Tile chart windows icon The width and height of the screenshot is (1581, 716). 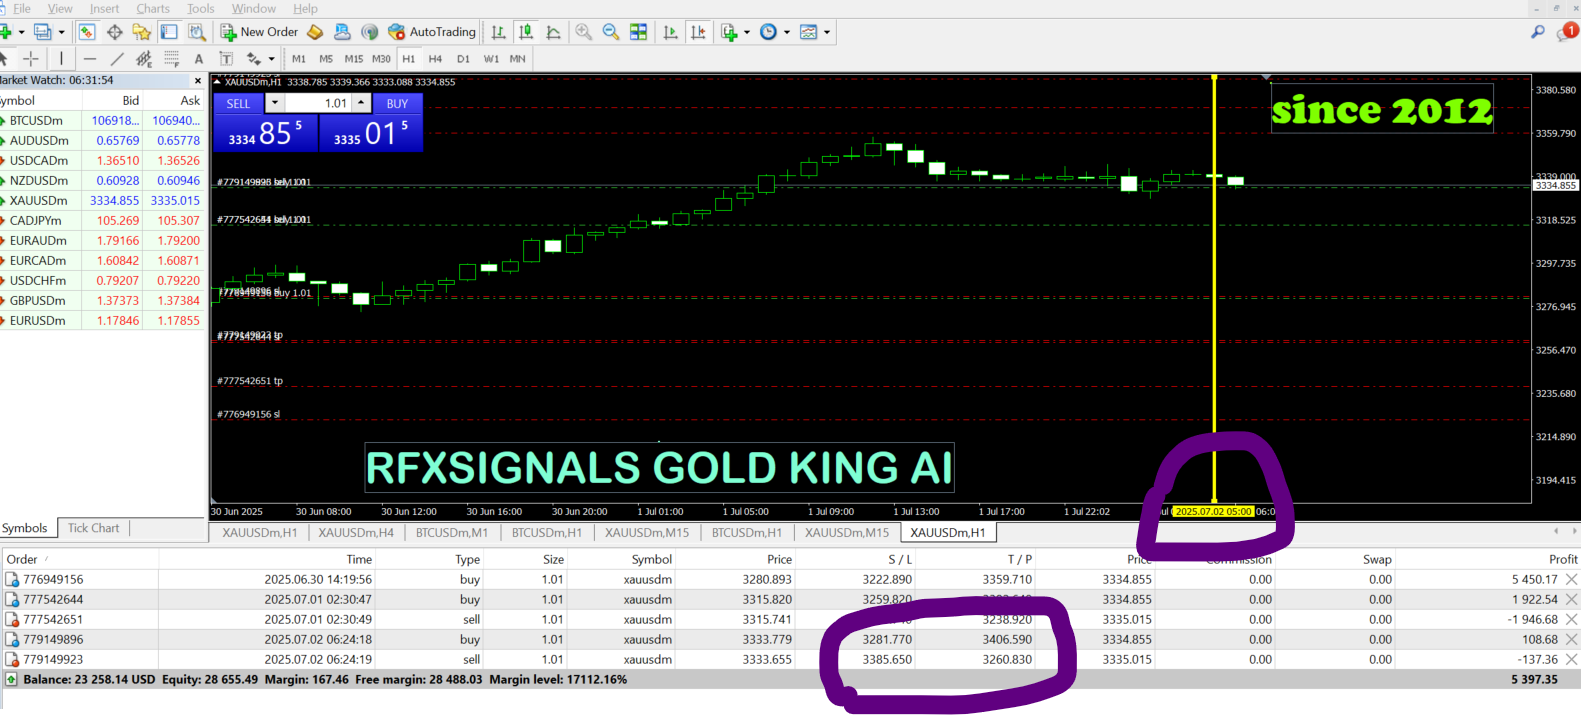(x=639, y=32)
